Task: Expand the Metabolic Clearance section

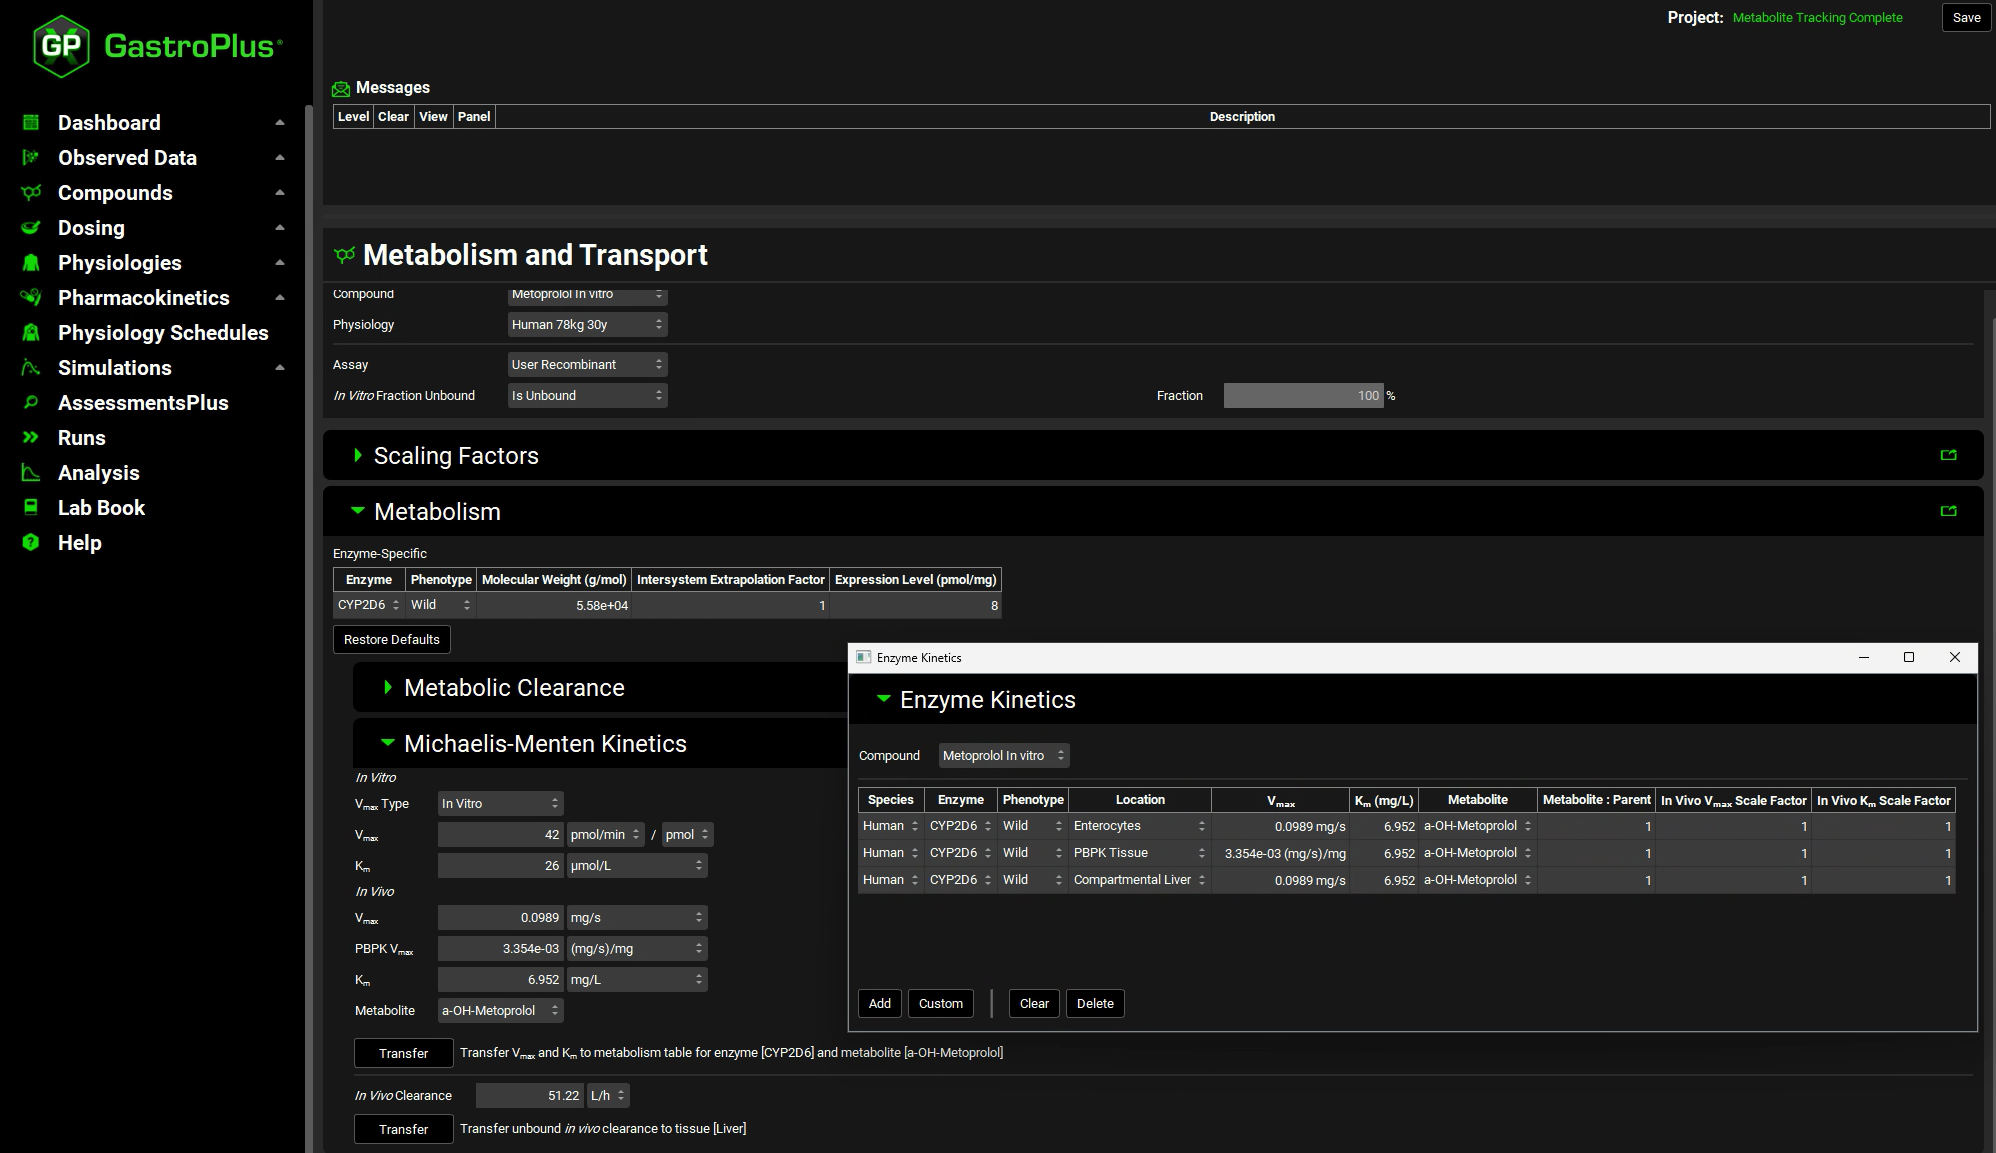Action: pyautogui.click(x=387, y=688)
